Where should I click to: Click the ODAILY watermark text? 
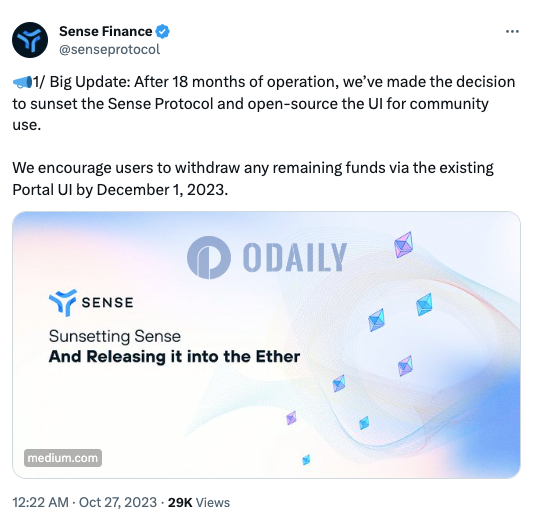tap(295, 257)
